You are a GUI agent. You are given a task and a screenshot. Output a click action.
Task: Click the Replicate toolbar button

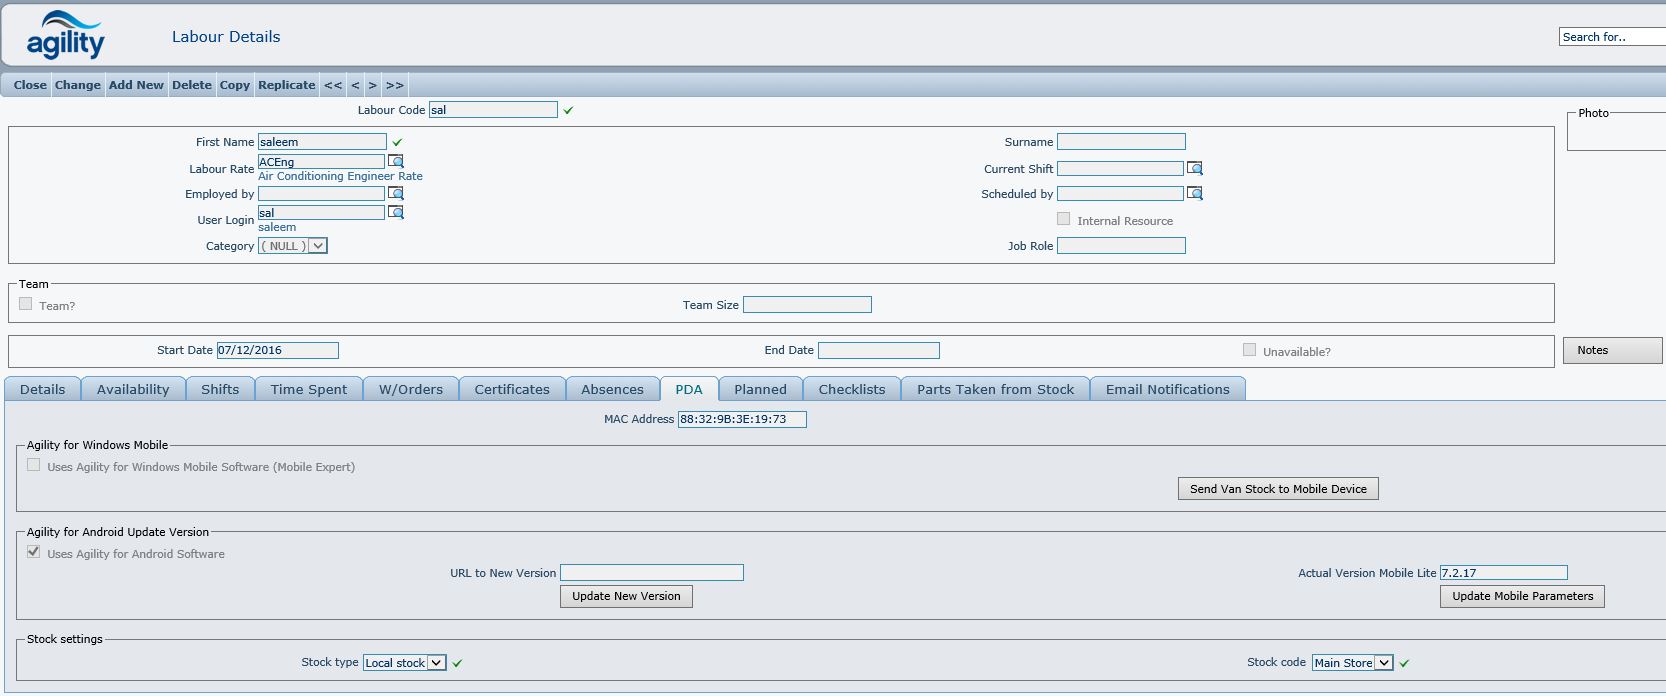click(x=286, y=85)
